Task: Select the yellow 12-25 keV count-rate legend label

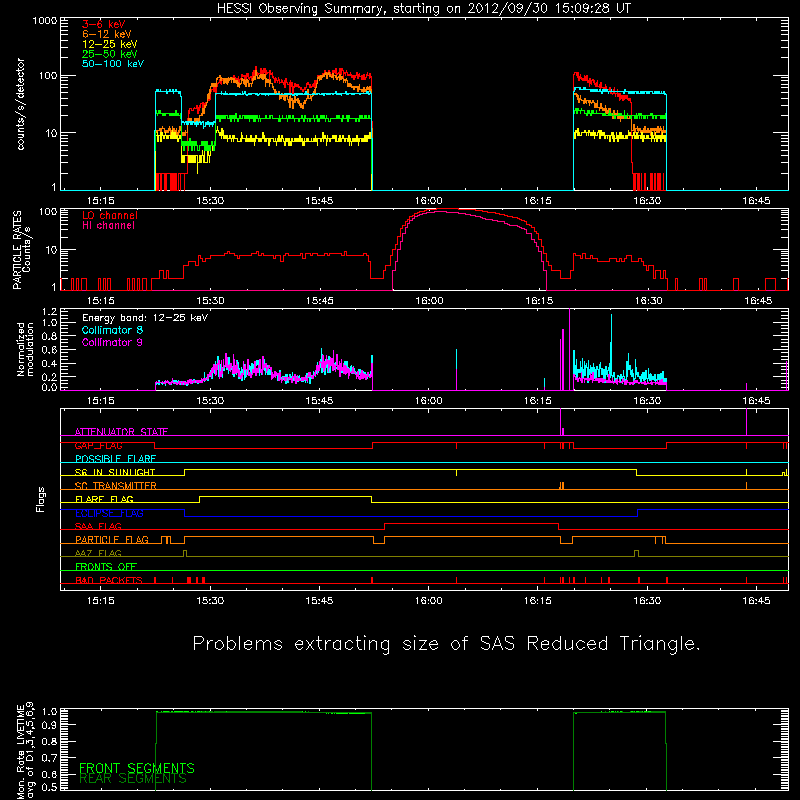Action: 109,44
